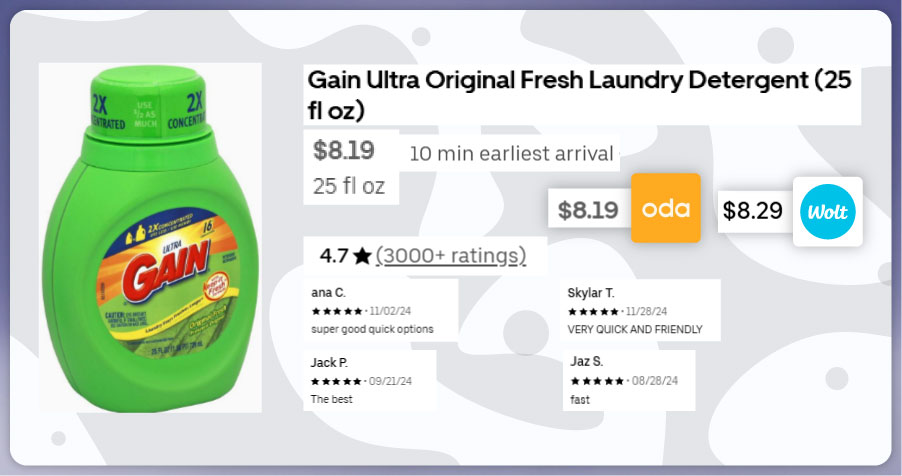Click the $8.19 oda price tag
The width and height of the screenshot is (902, 476).
click(x=588, y=210)
